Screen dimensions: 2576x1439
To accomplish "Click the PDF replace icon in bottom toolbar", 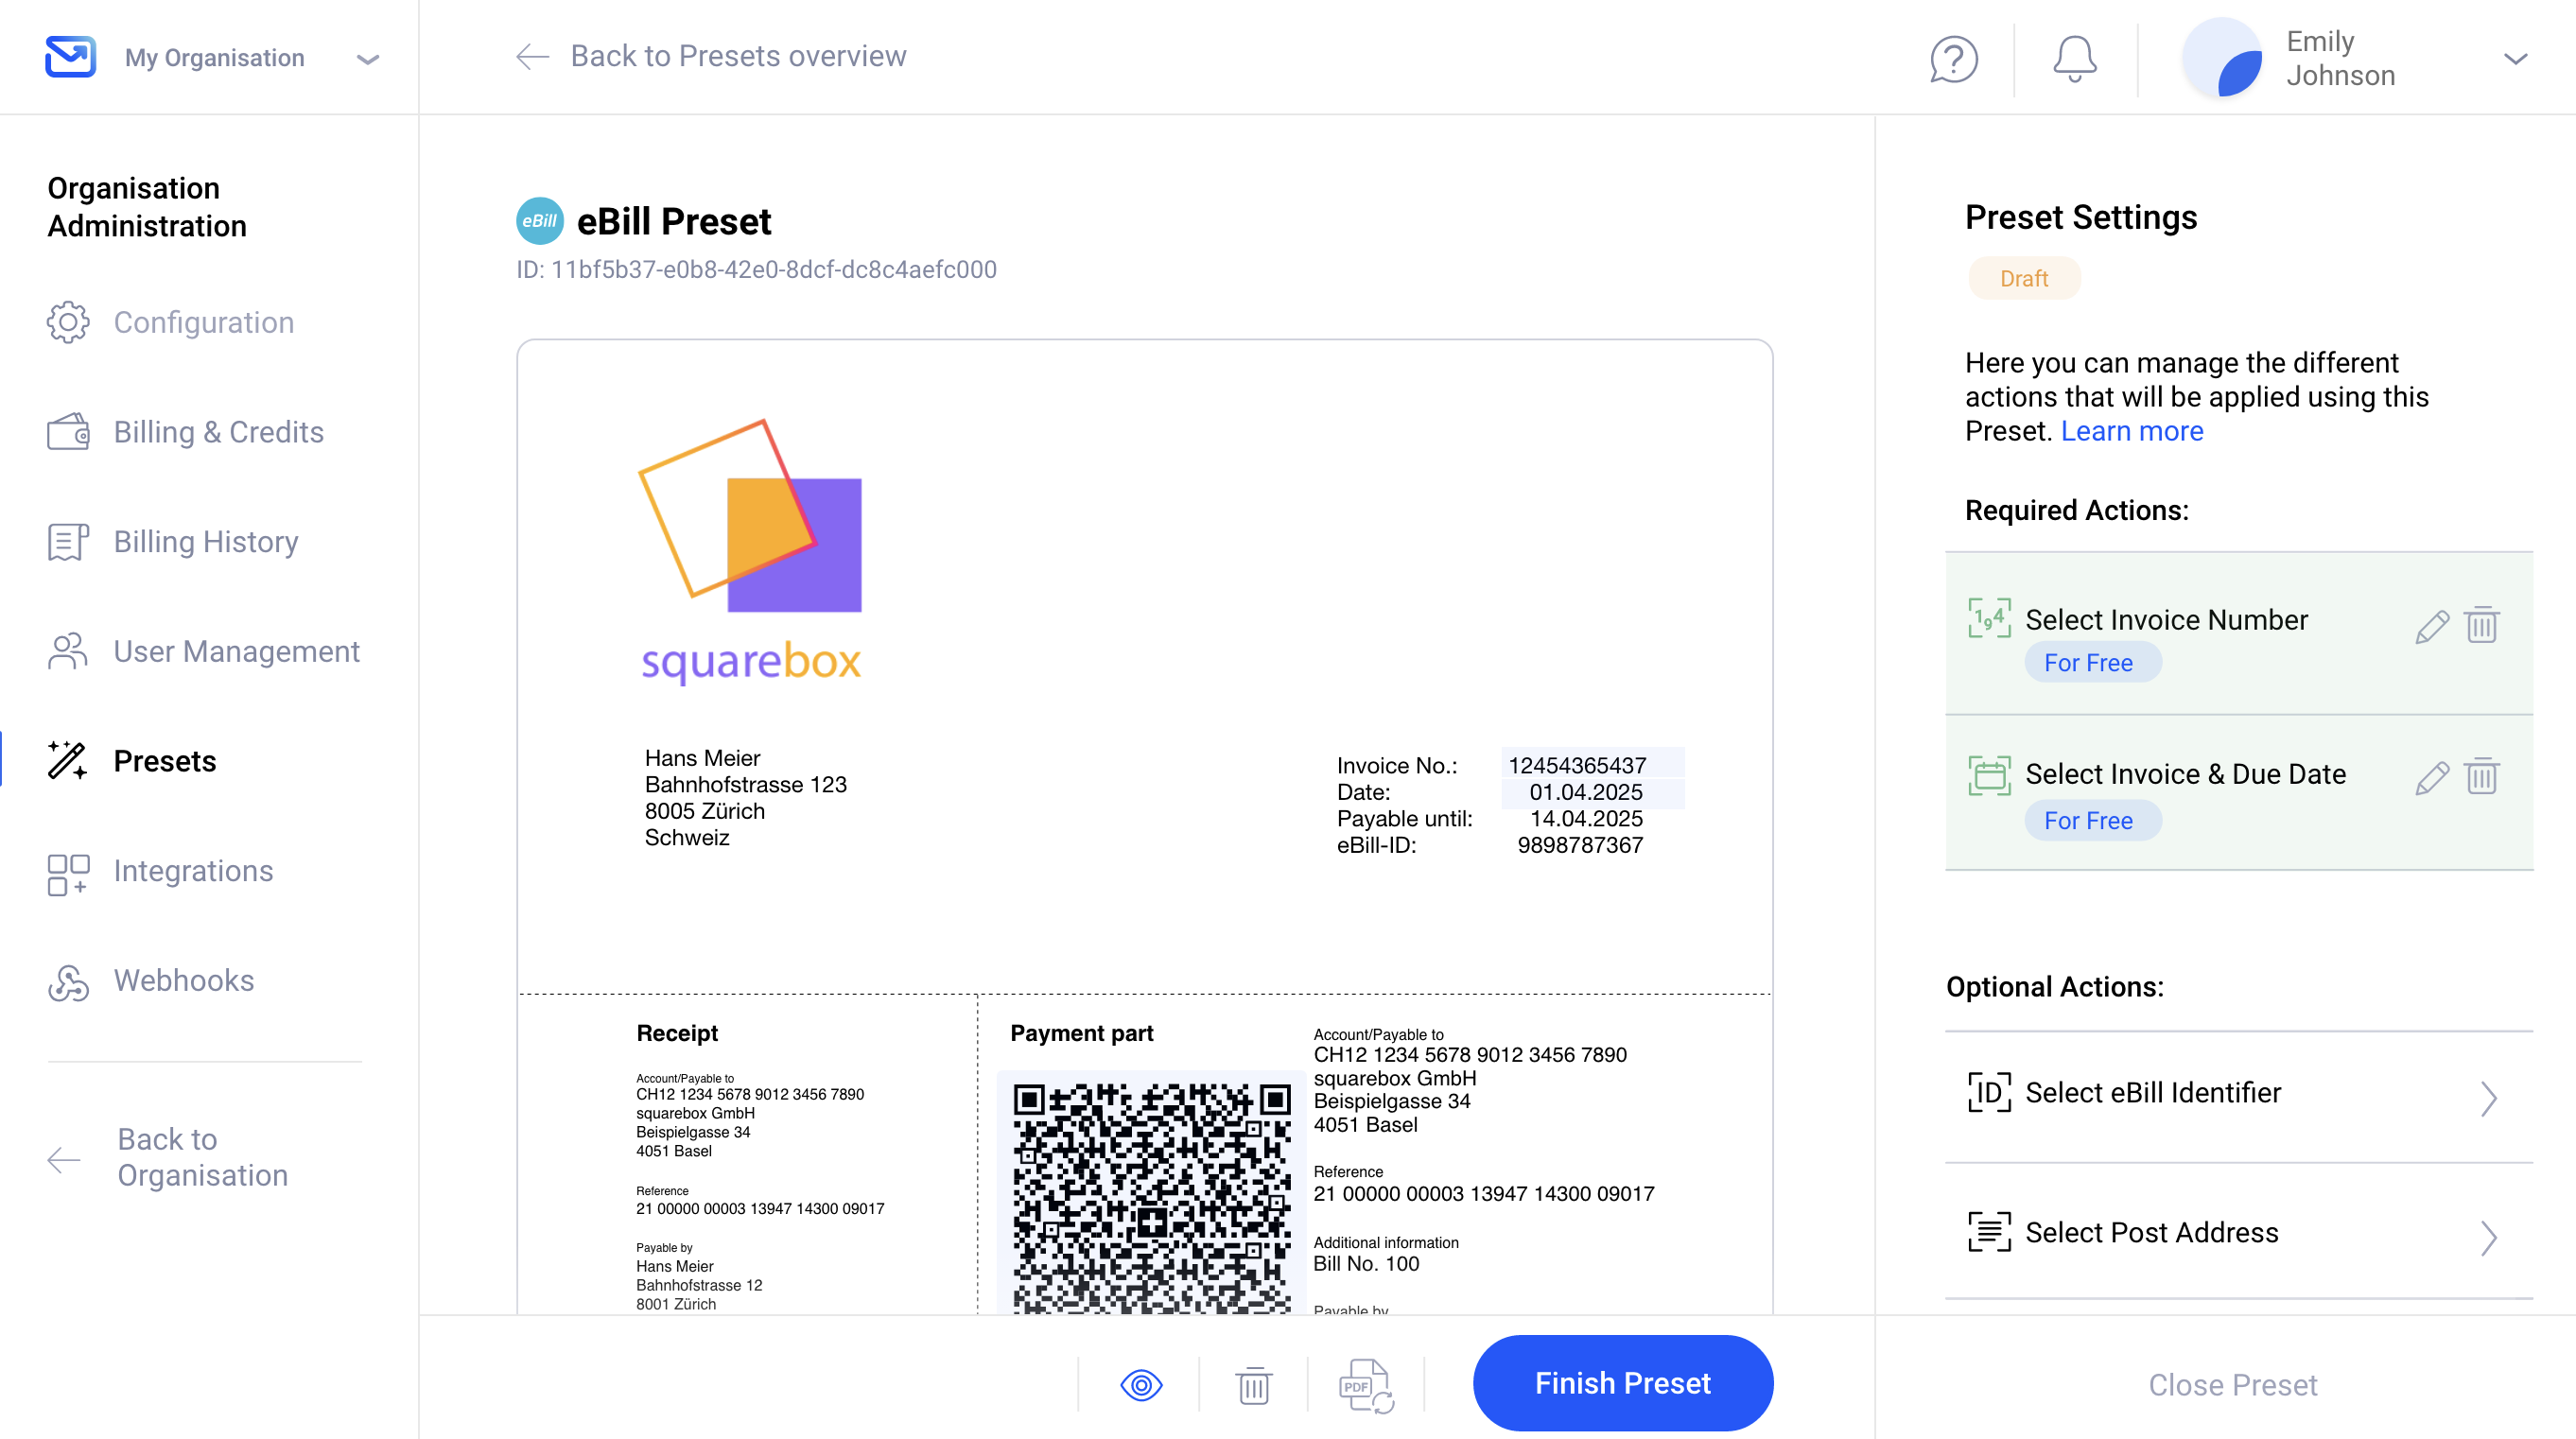I will pyautogui.click(x=1365, y=1385).
